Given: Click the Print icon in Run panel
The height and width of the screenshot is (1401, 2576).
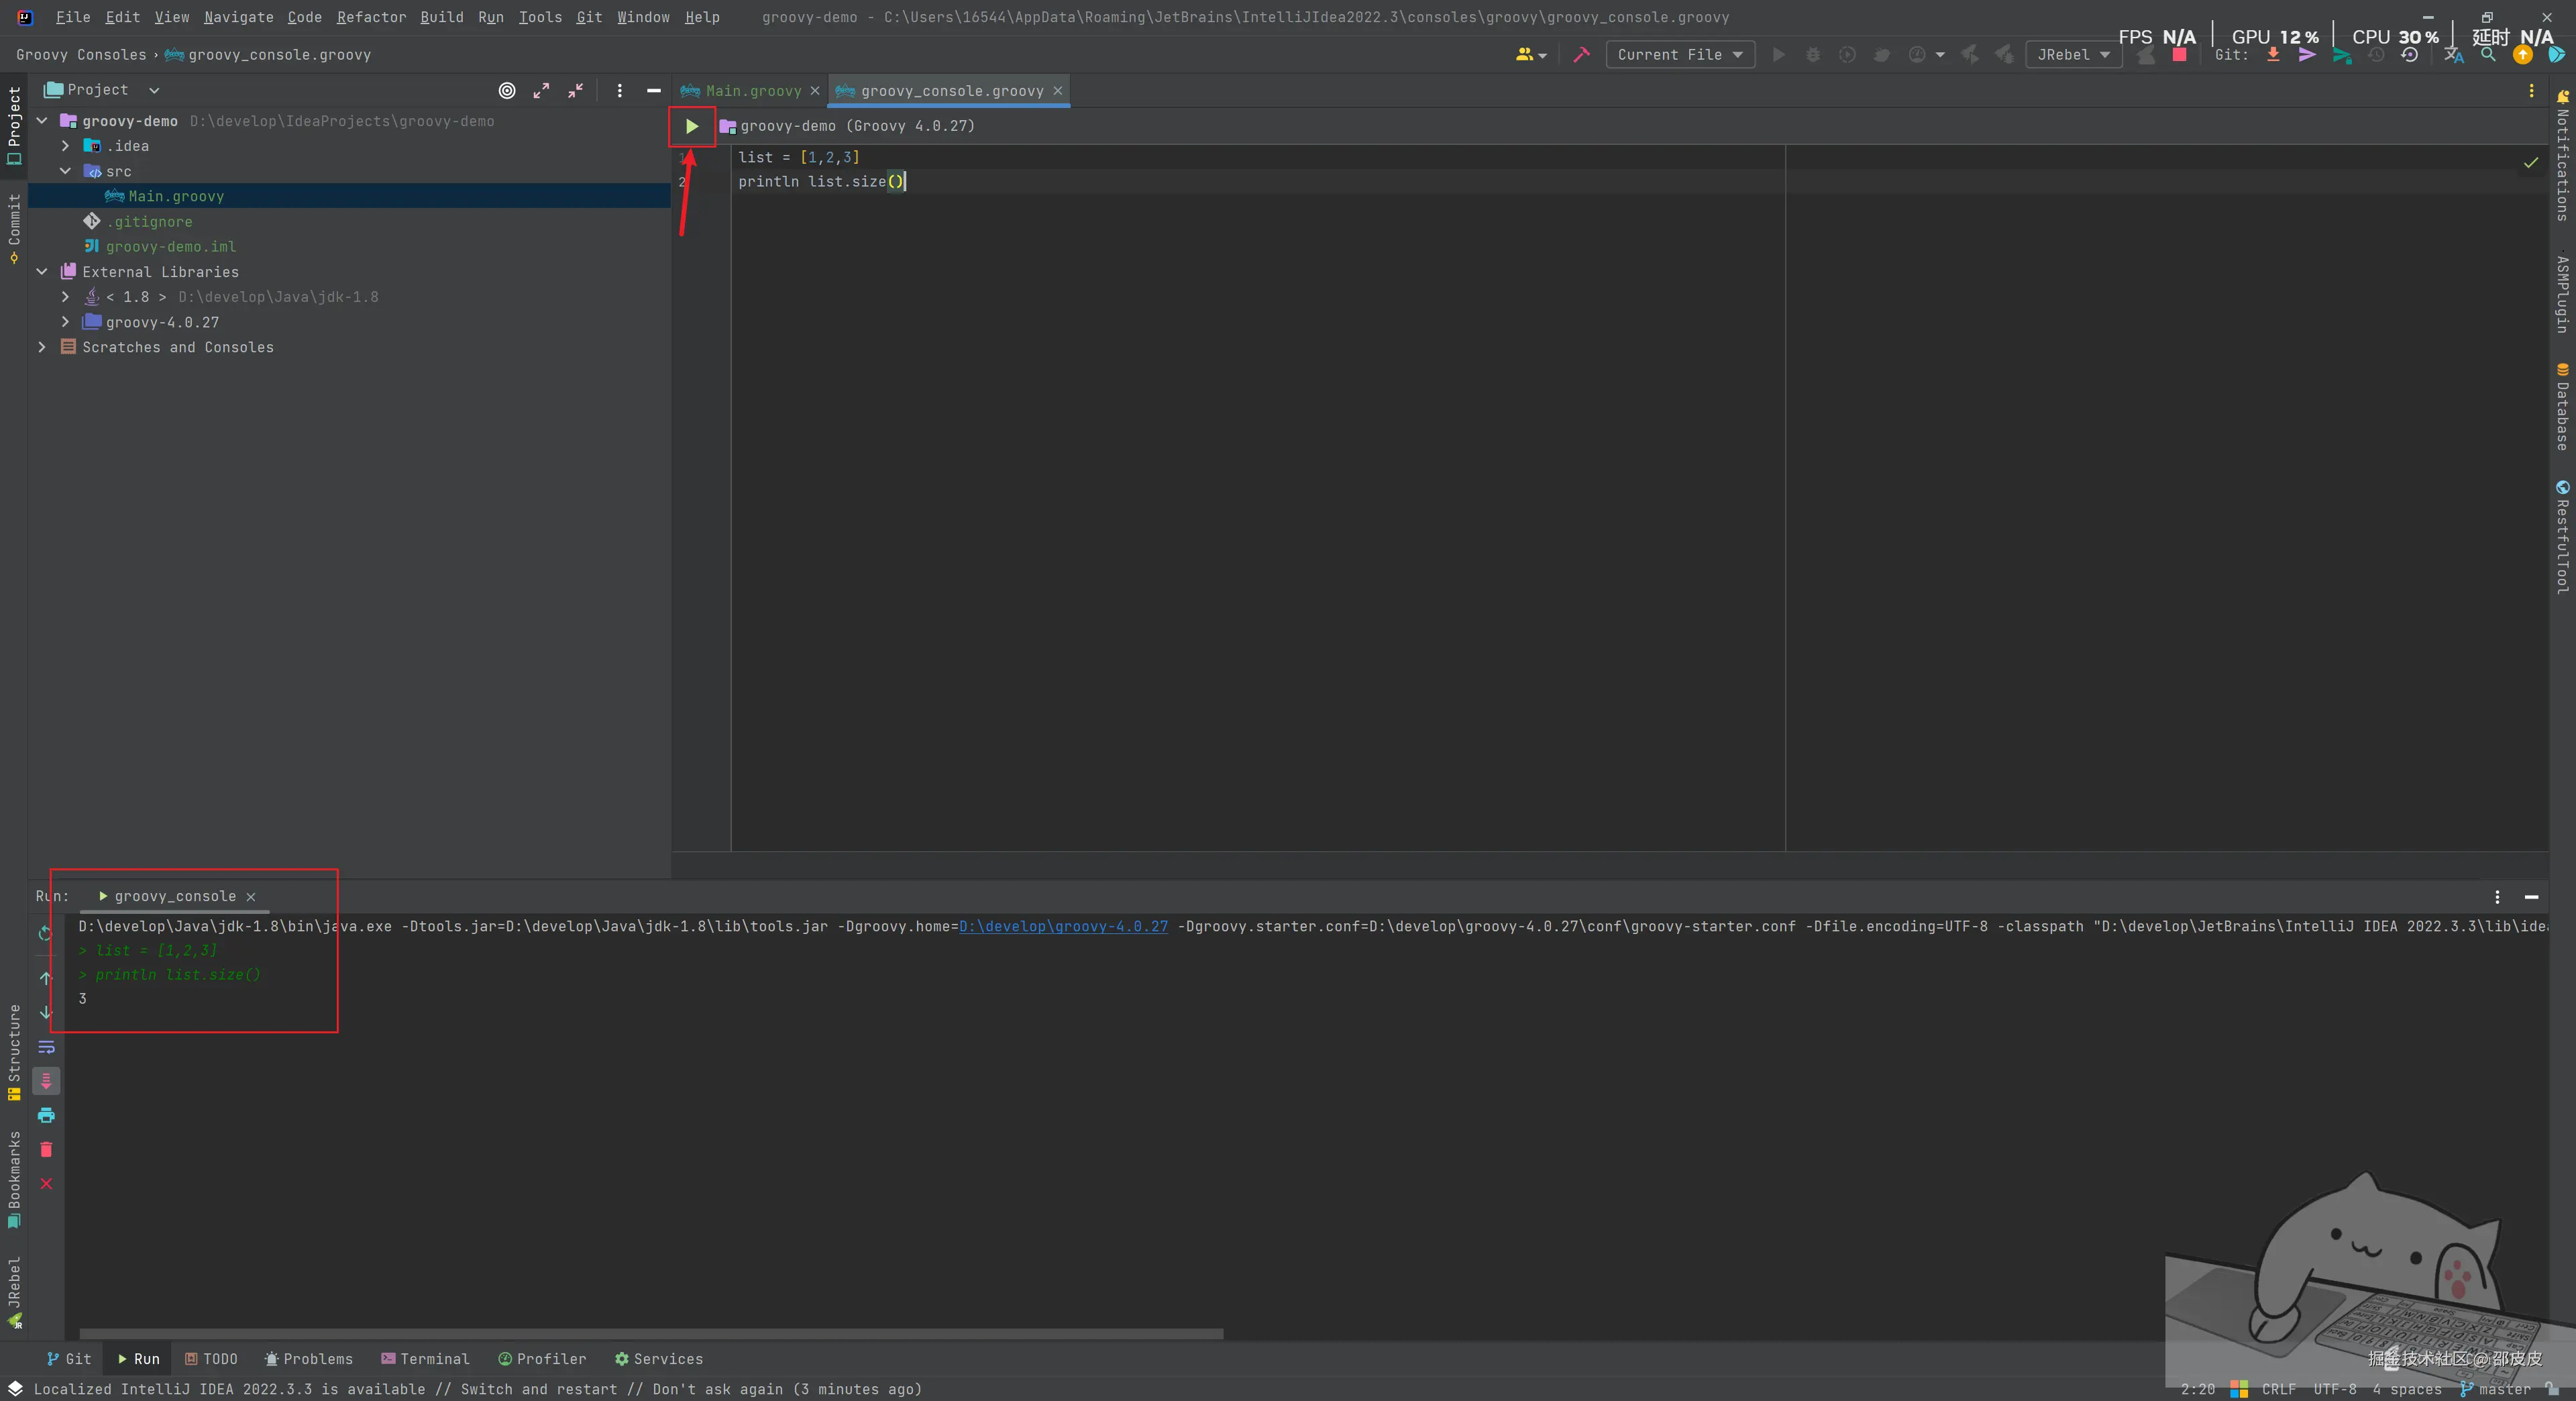Looking at the screenshot, I should click(x=46, y=1115).
